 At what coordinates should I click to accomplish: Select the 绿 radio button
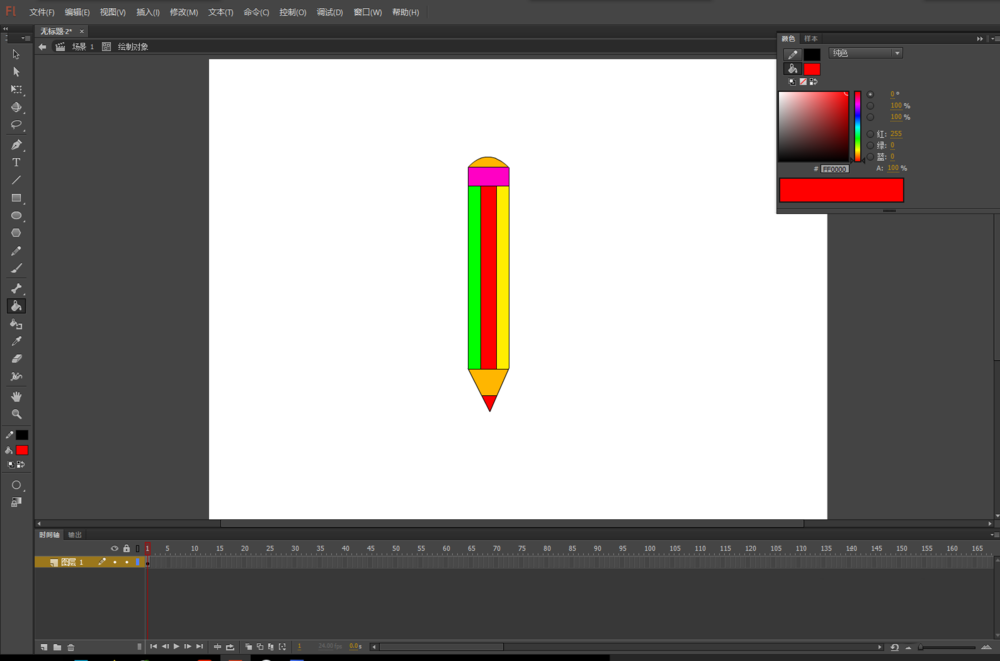click(x=870, y=145)
